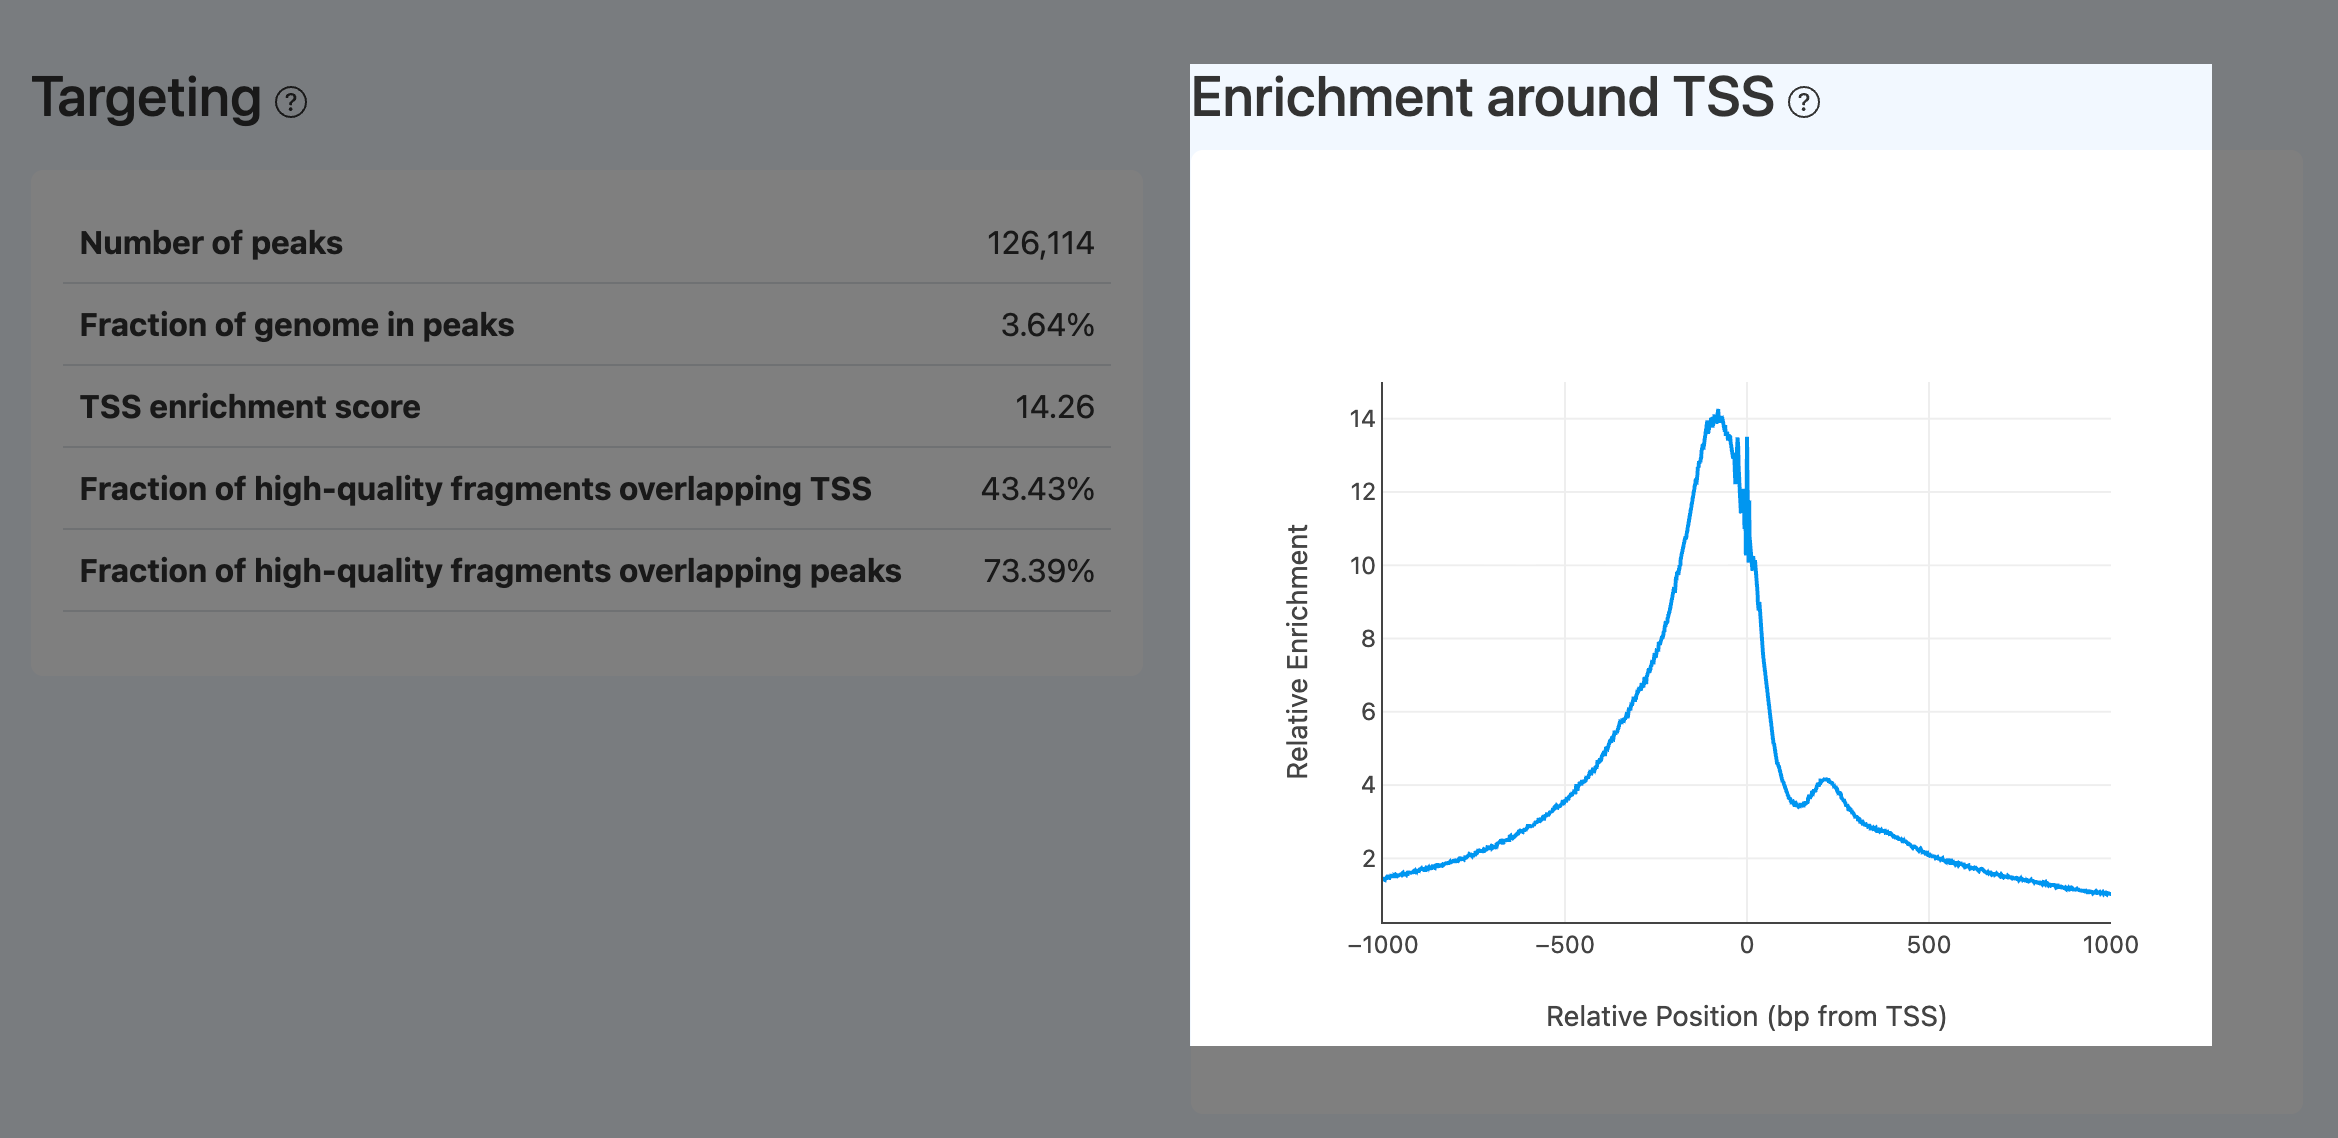Click the -500 tick on the x-axis

pos(1567,944)
